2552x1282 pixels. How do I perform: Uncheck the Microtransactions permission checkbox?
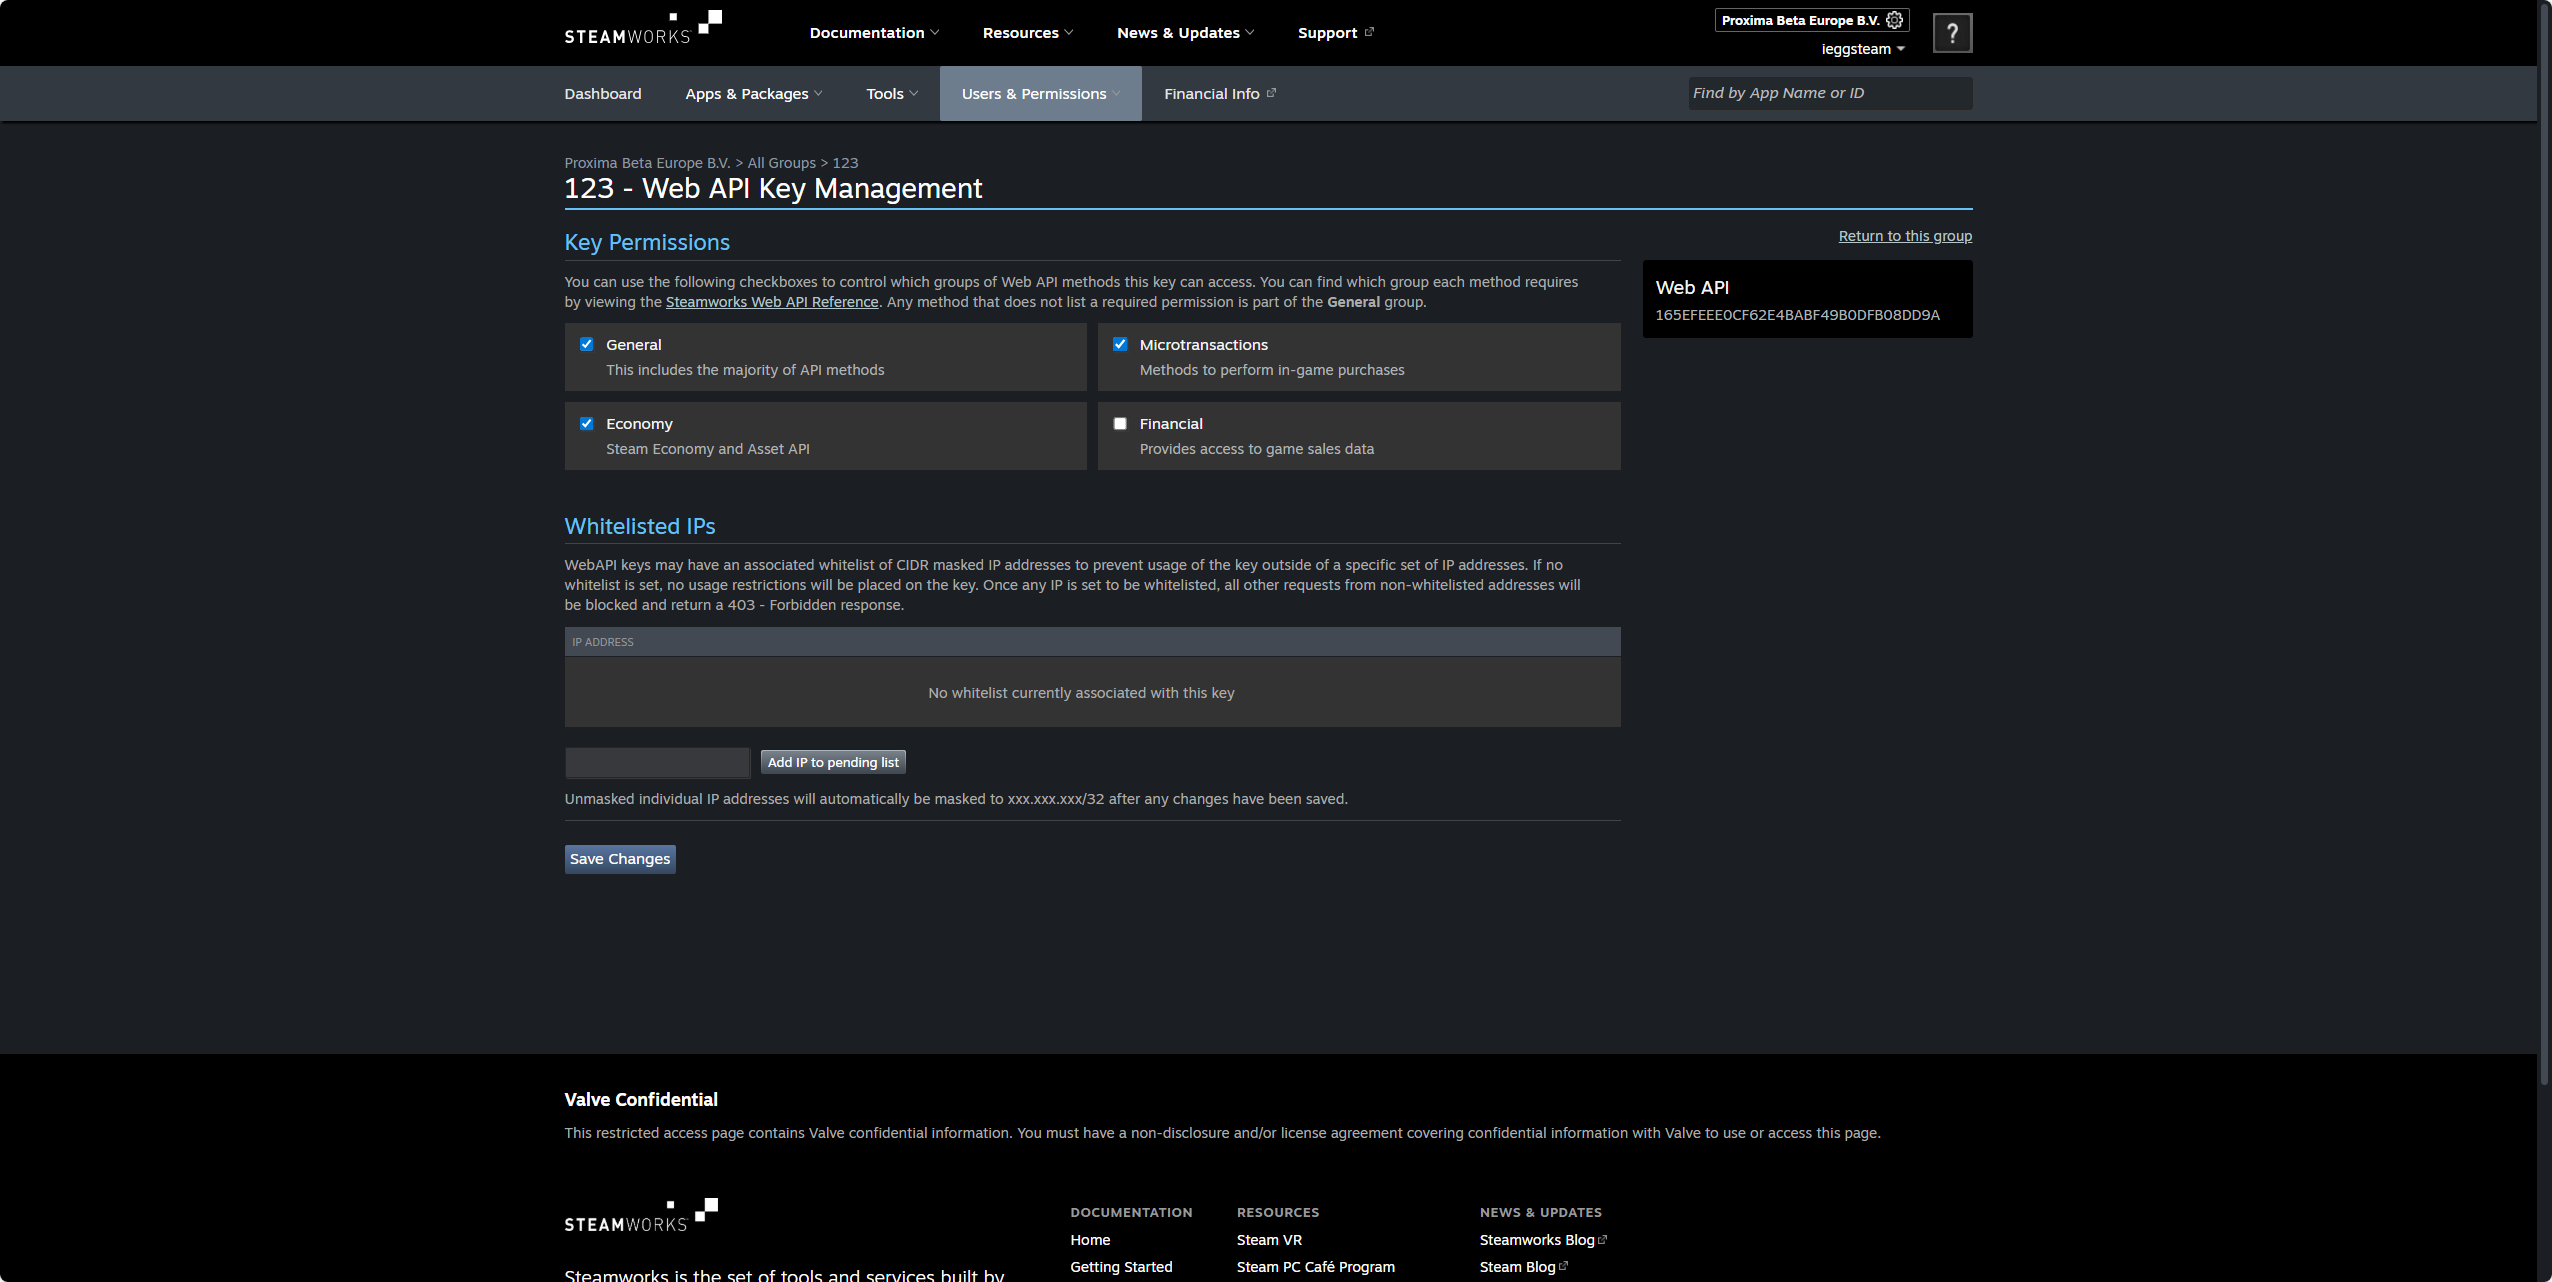1120,344
